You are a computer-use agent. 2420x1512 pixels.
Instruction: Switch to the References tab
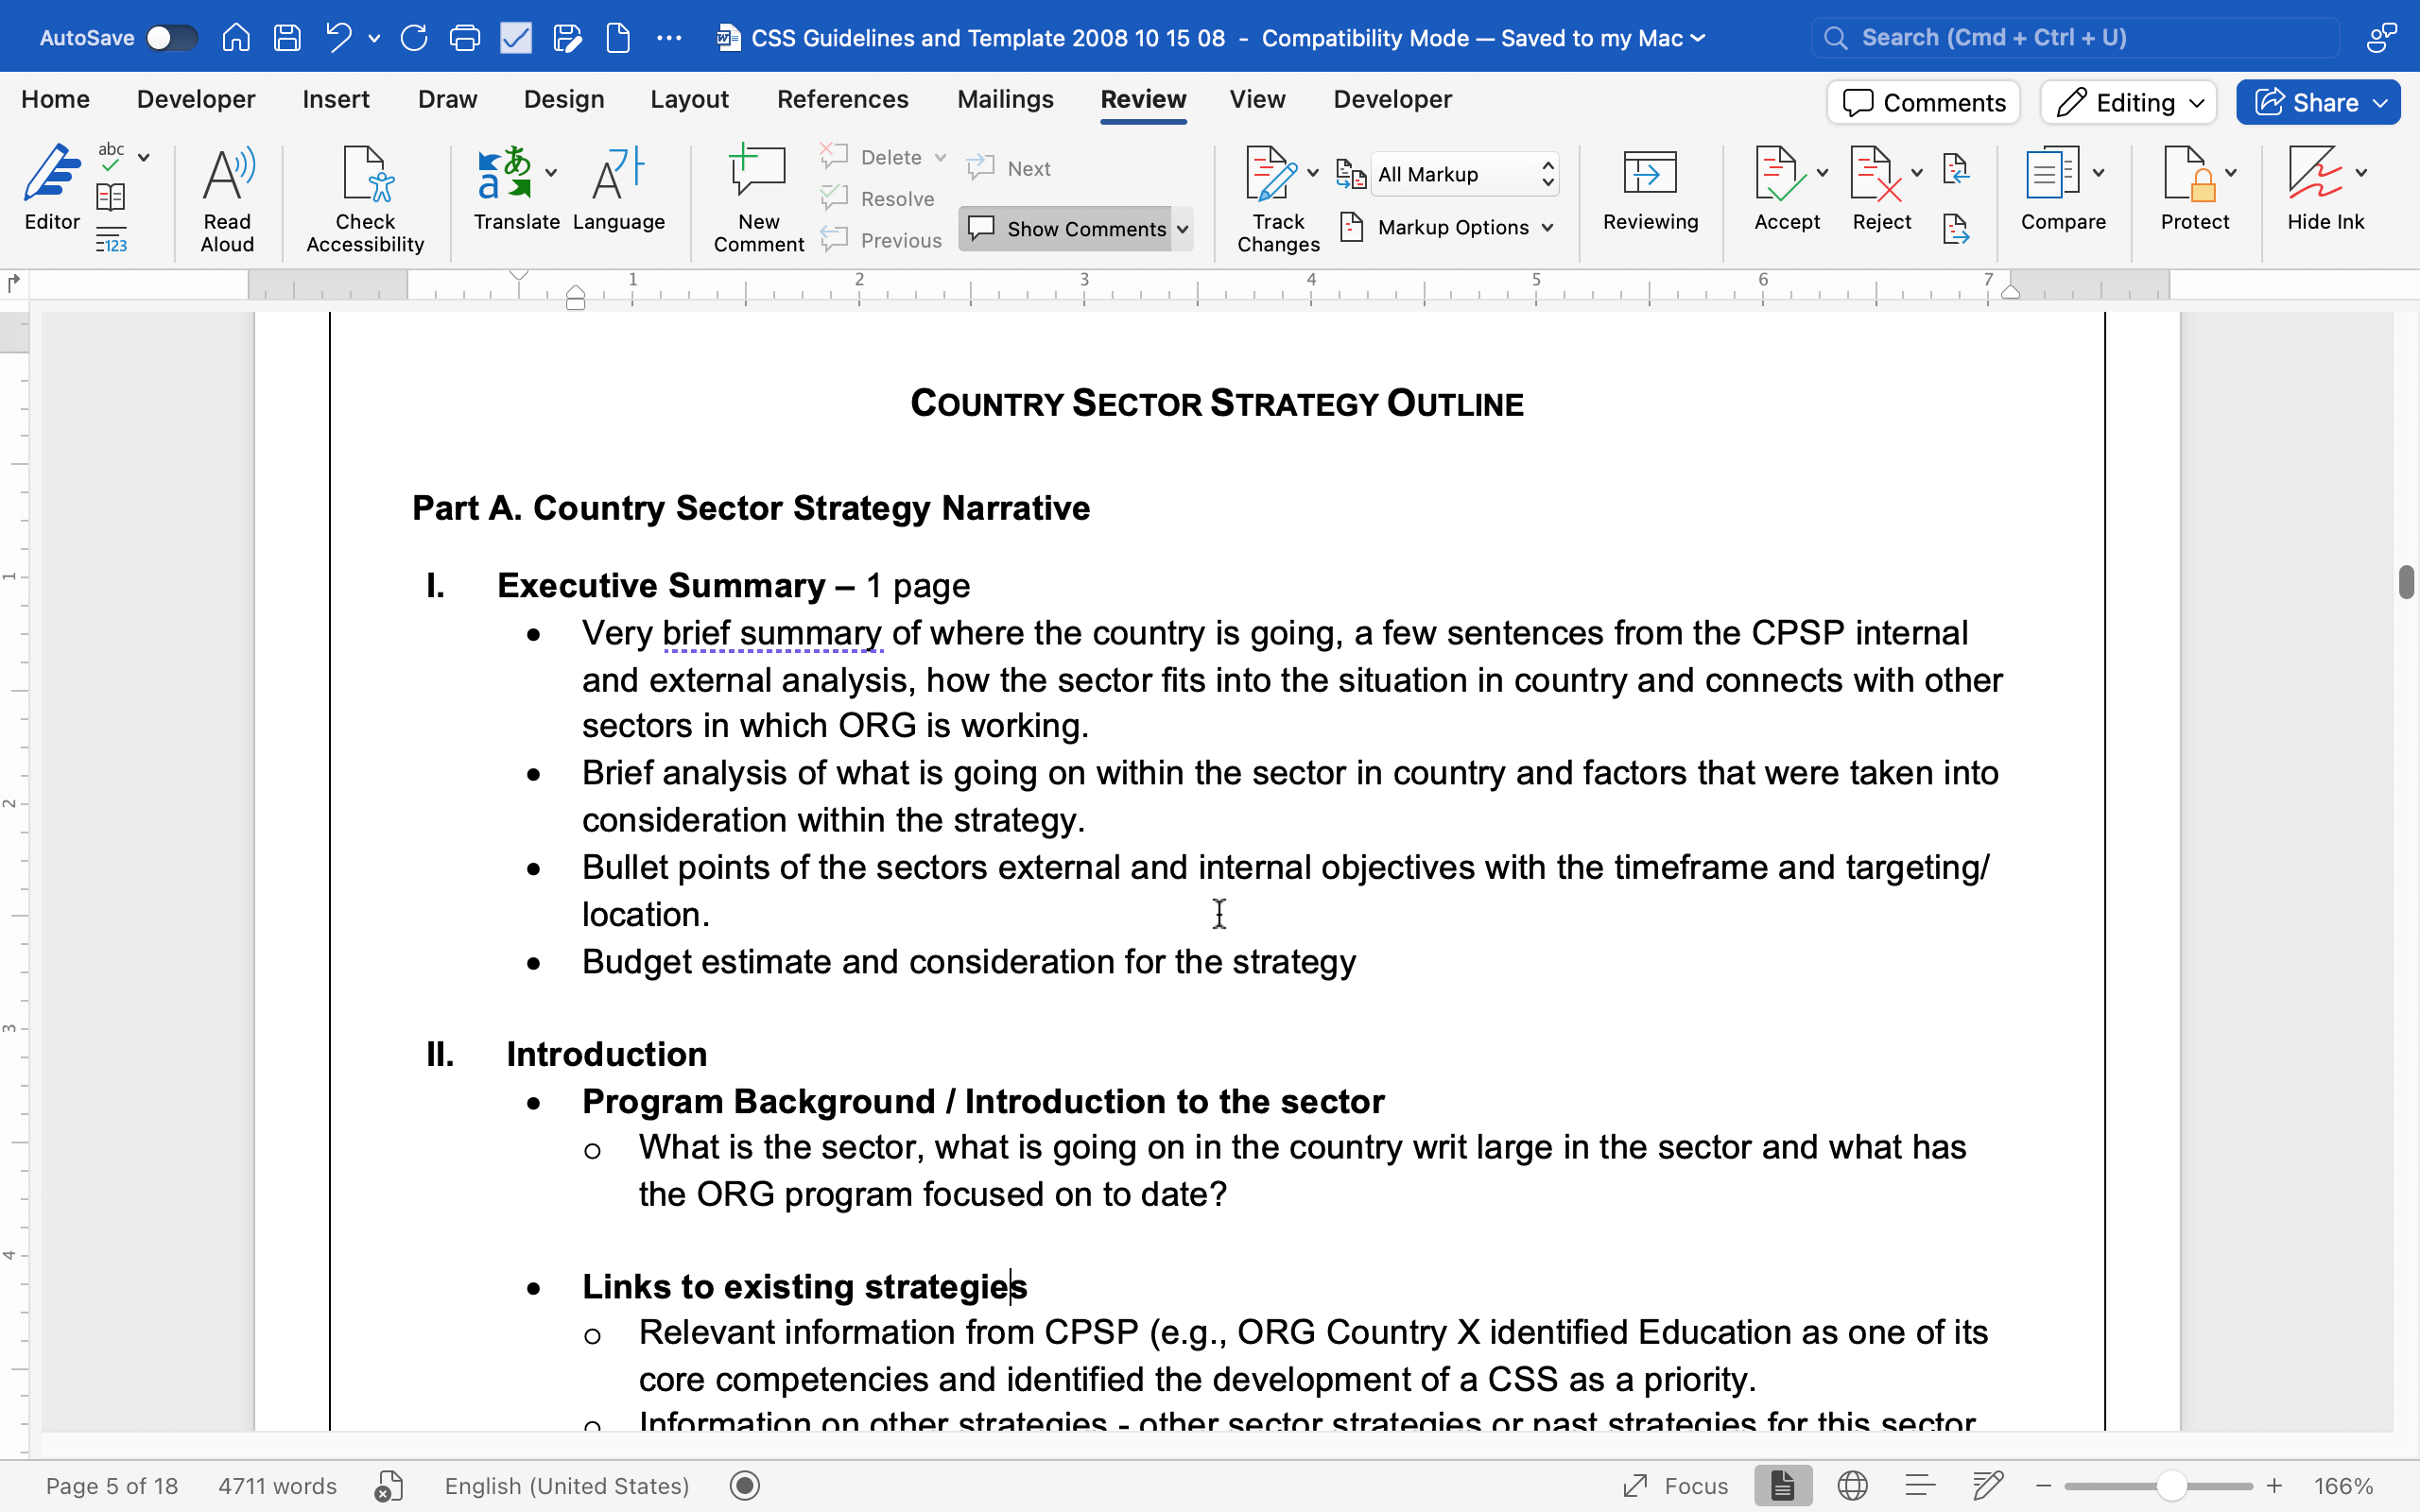click(x=842, y=99)
